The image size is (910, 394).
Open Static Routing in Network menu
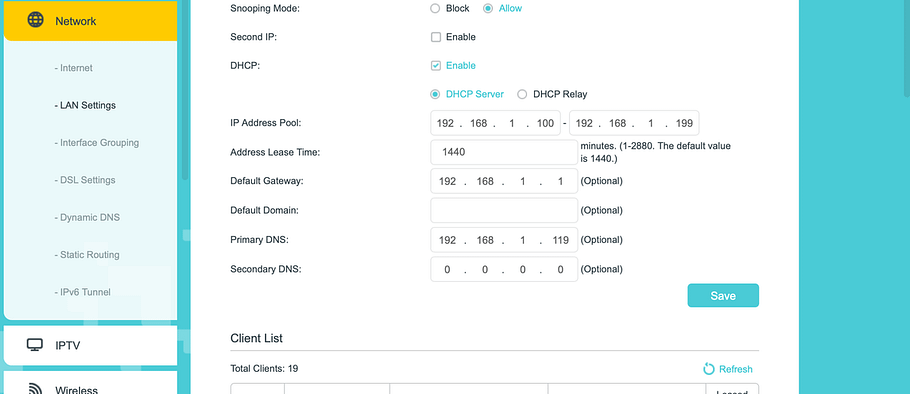pos(87,255)
